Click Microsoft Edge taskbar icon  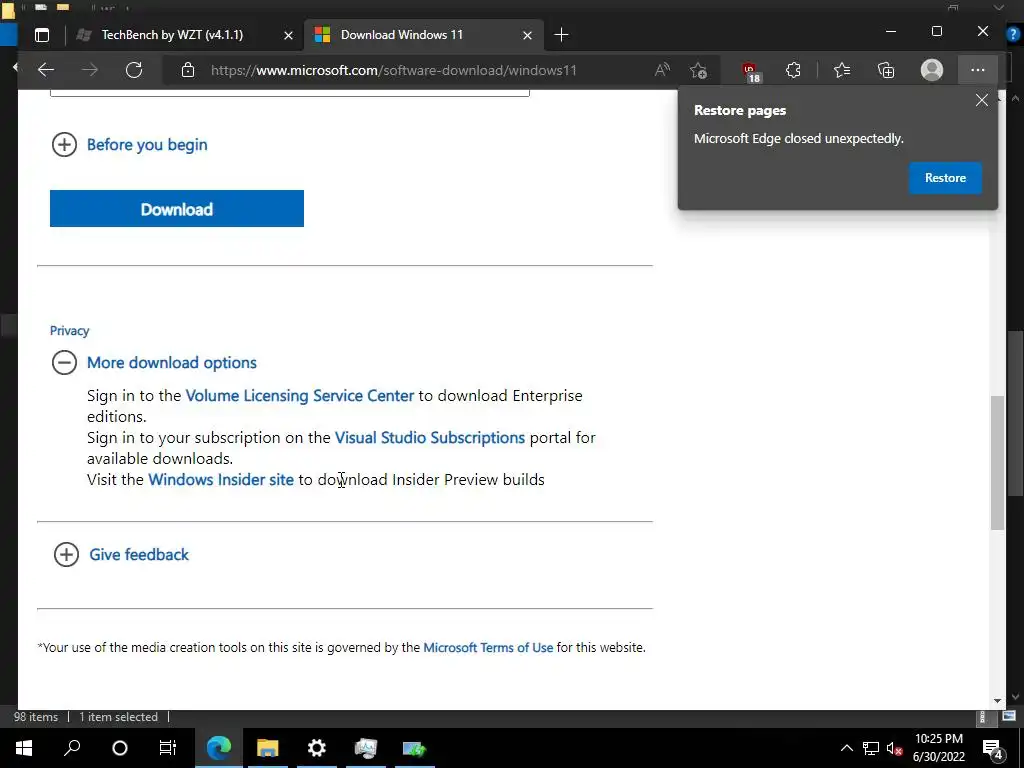219,748
